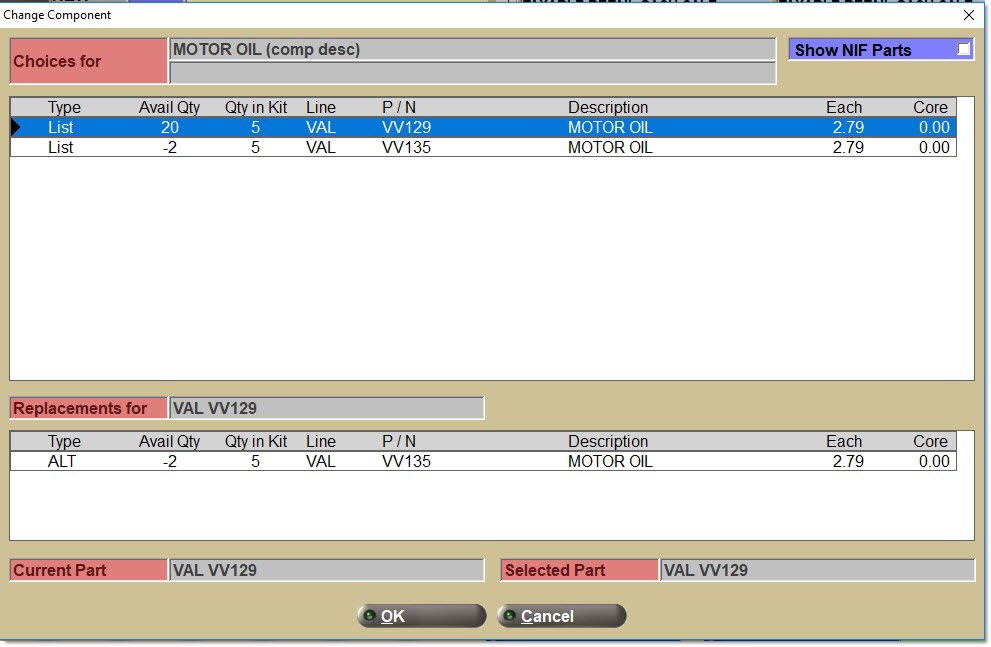Click the Cancel button

[x=561, y=616]
